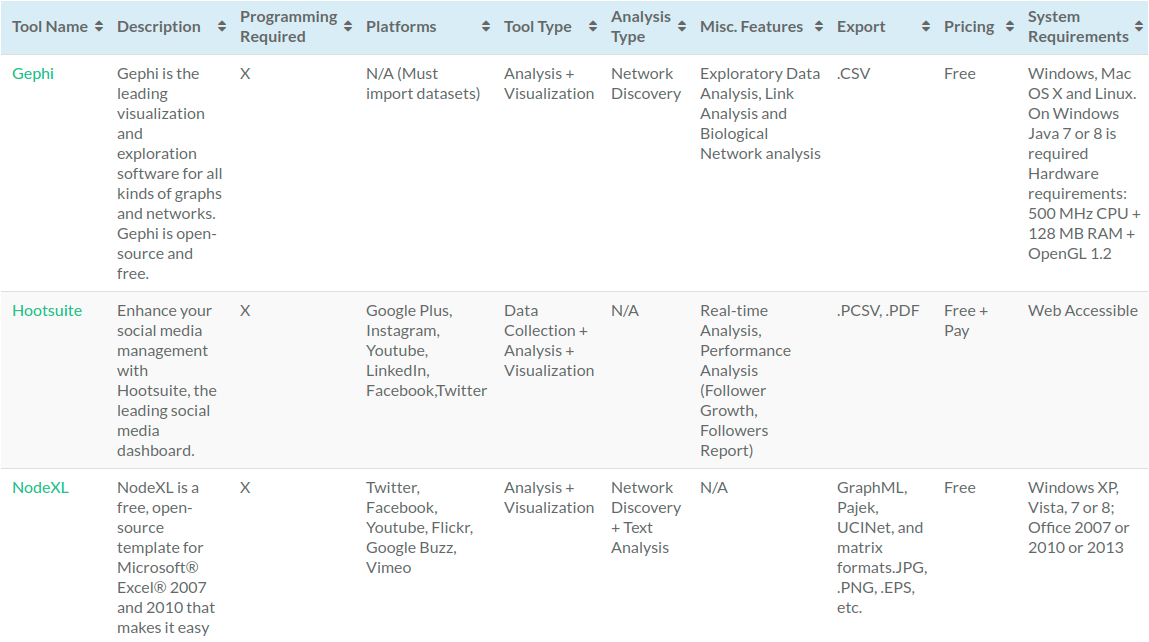Sort by System Requirements arrows
Image resolution: width=1149 pixels, height=642 pixels.
pyautogui.click(x=1138, y=26)
